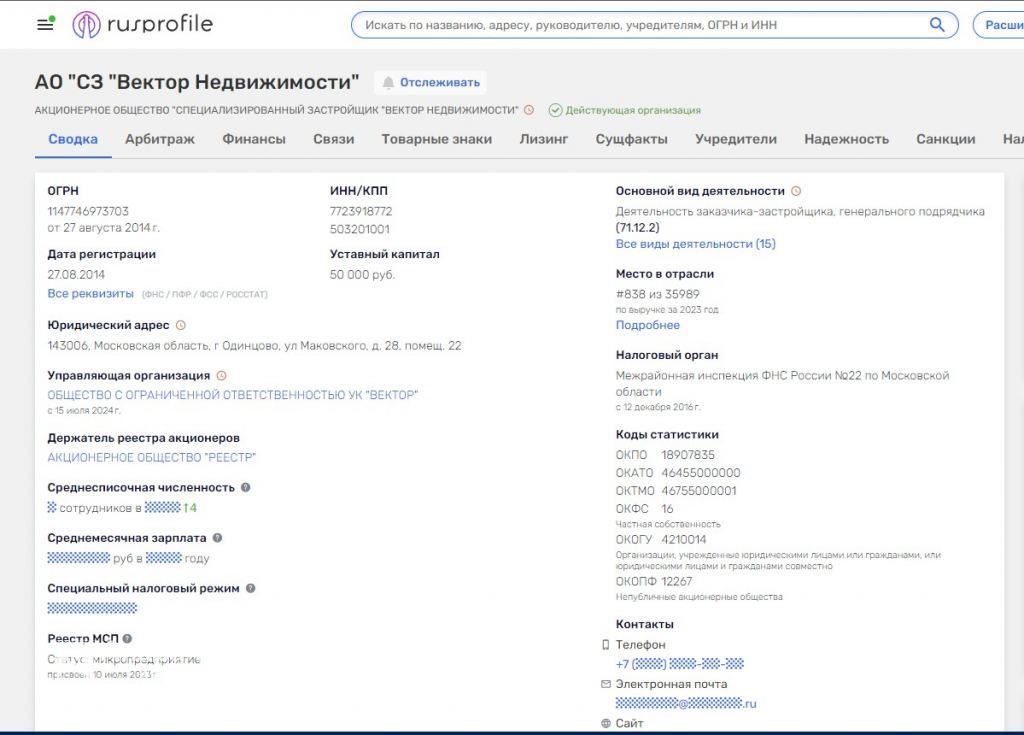This screenshot has height=735, width=1024.
Task: Open the Финансы tab
Action: [x=254, y=139]
